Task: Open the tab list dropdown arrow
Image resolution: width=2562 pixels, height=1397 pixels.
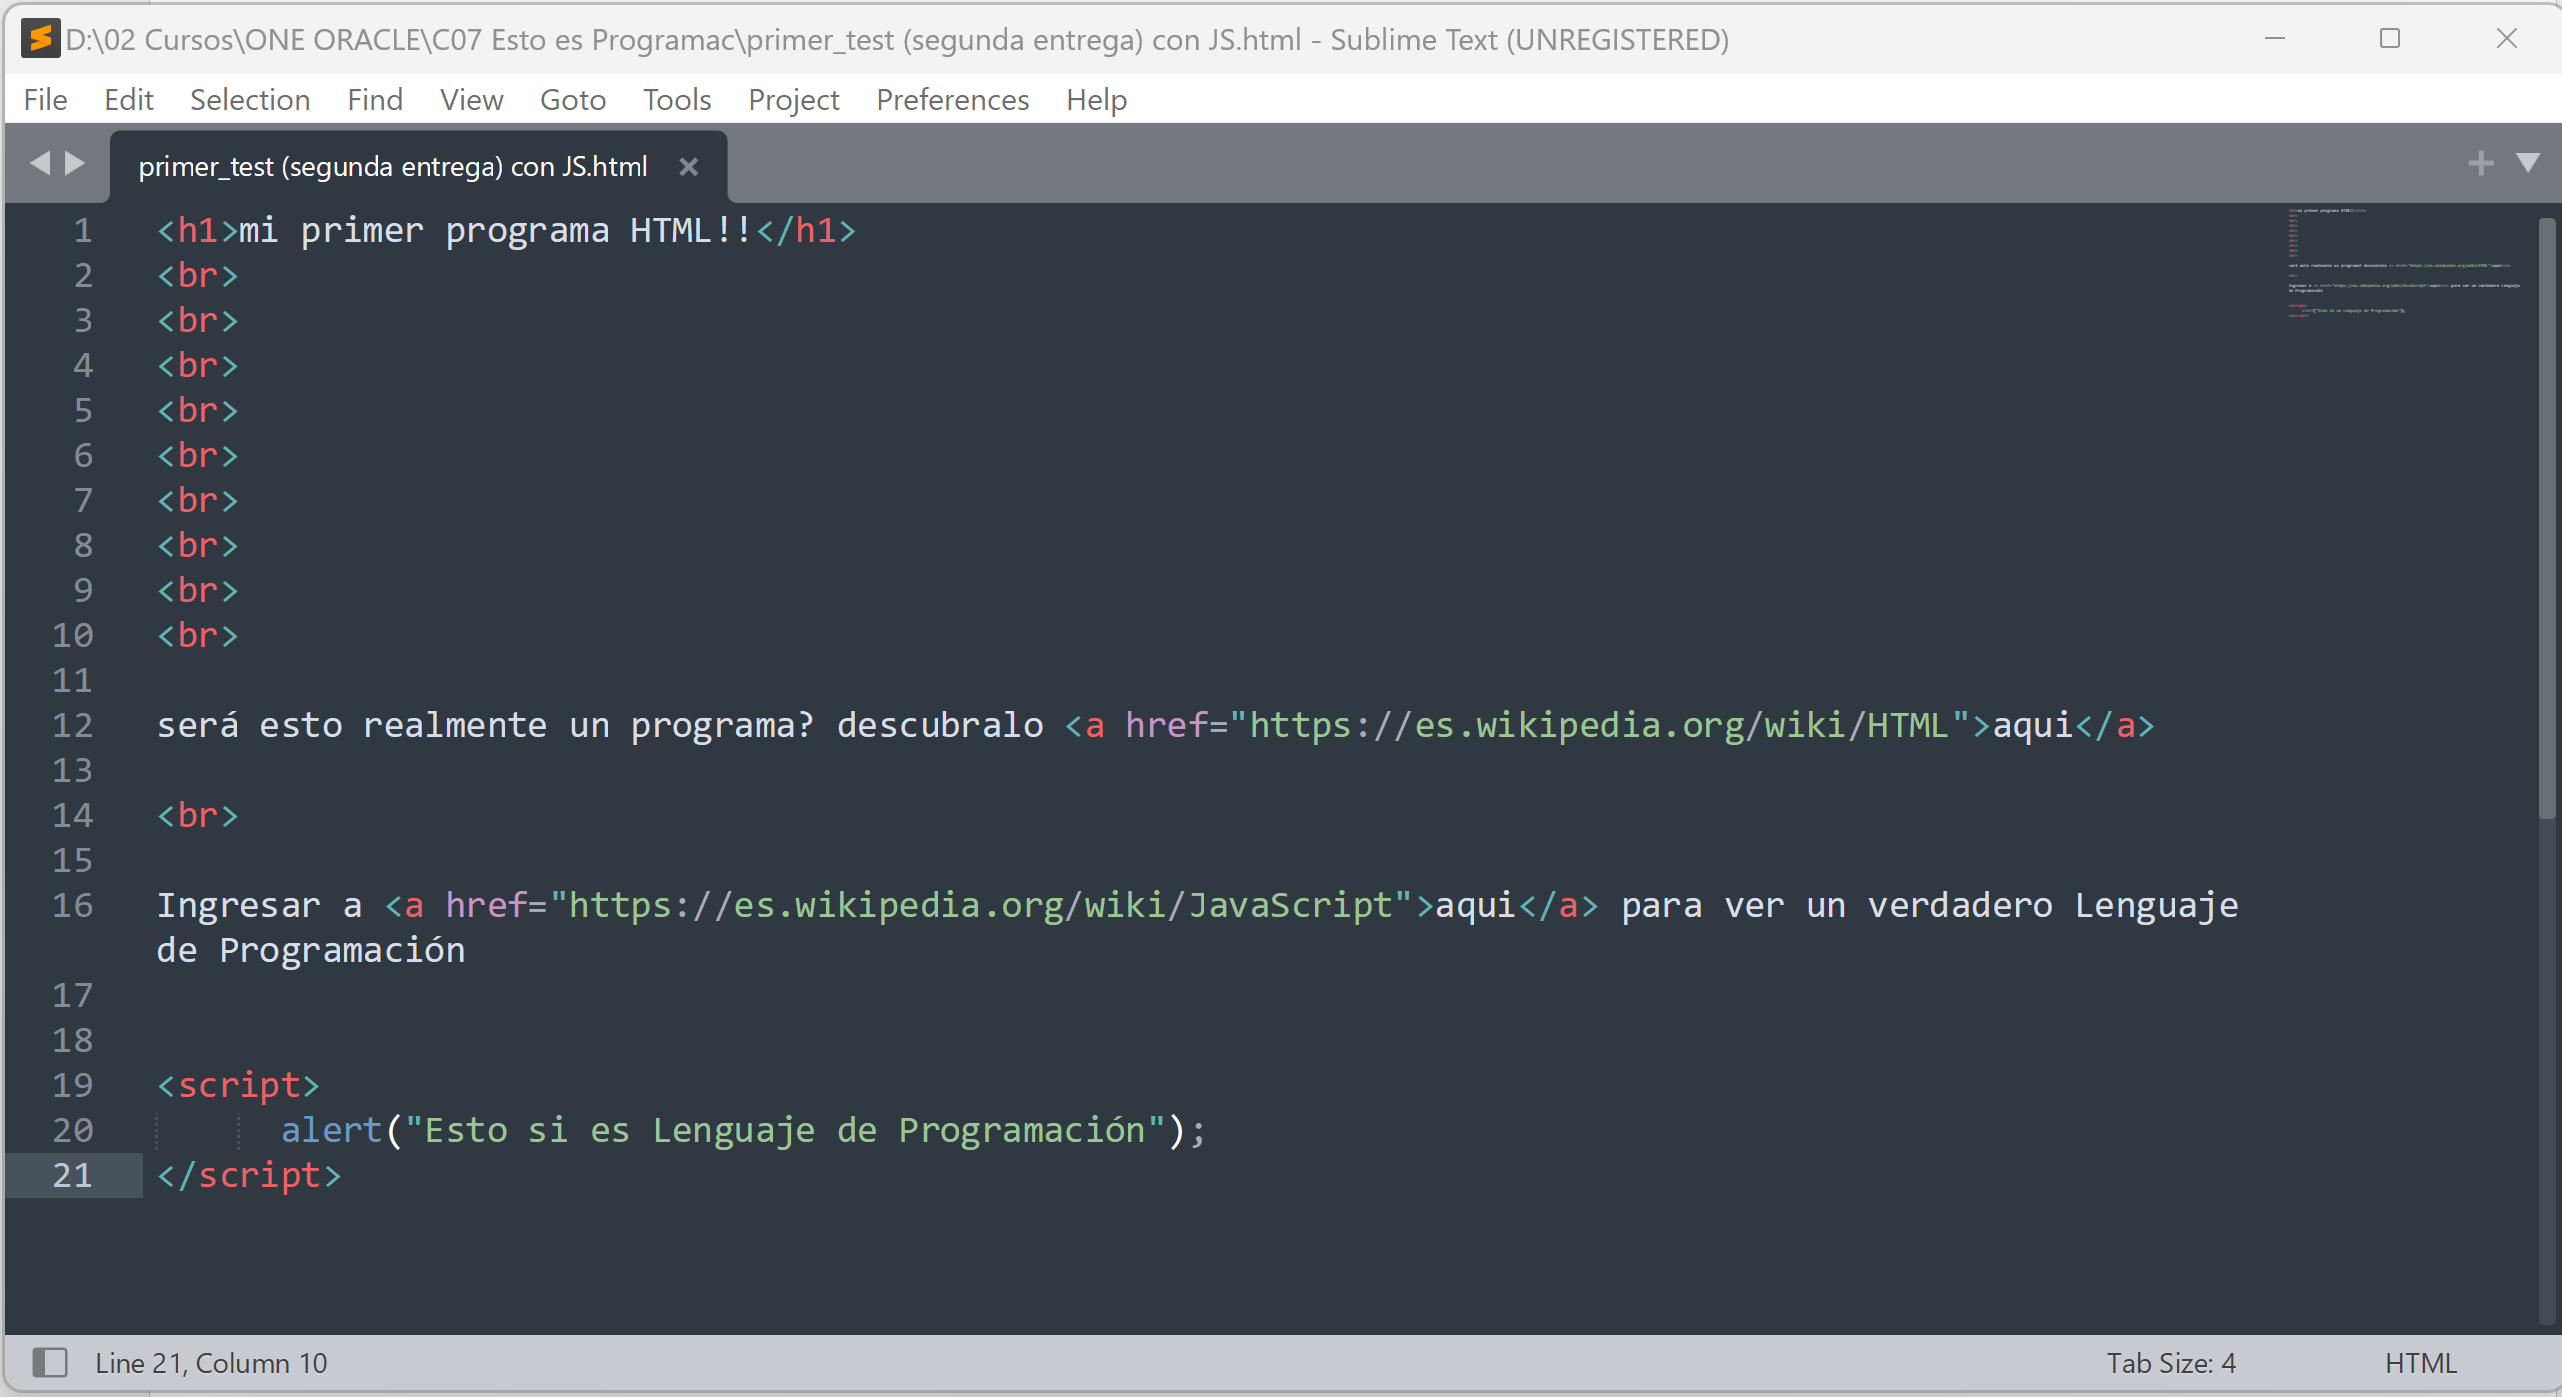Action: [x=2529, y=163]
